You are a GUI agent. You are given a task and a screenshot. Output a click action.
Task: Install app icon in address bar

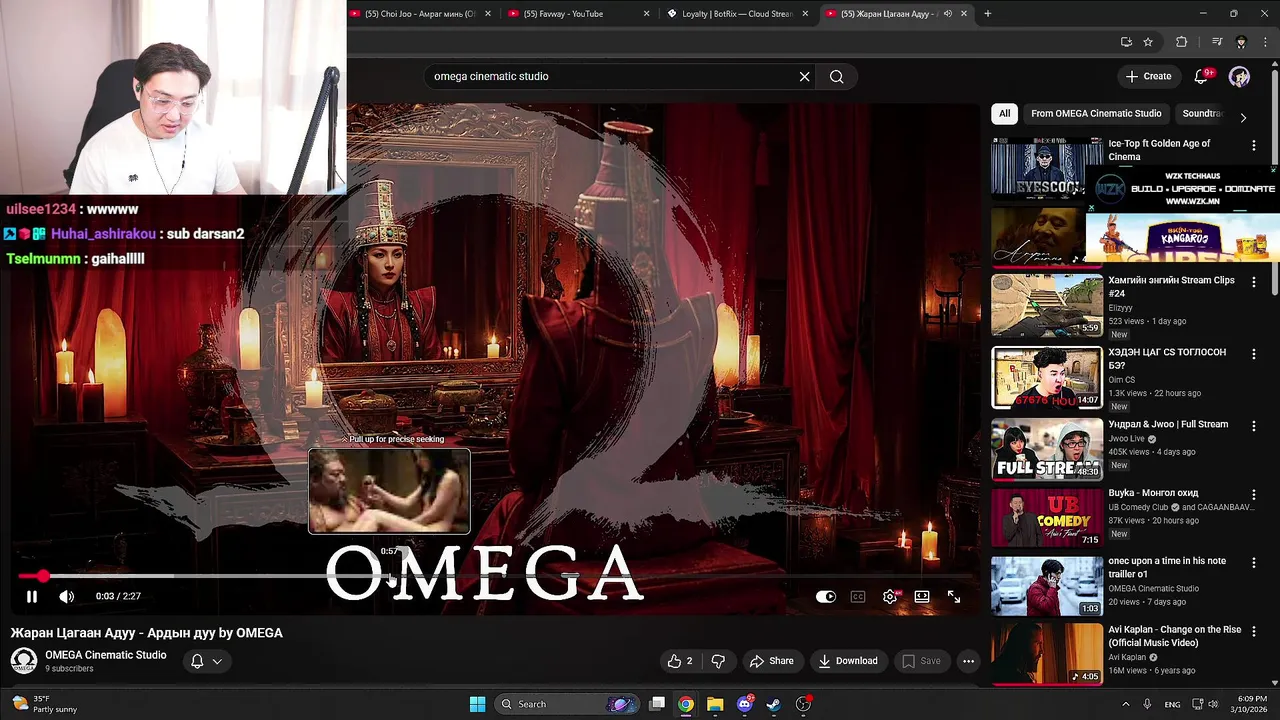(1127, 42)
